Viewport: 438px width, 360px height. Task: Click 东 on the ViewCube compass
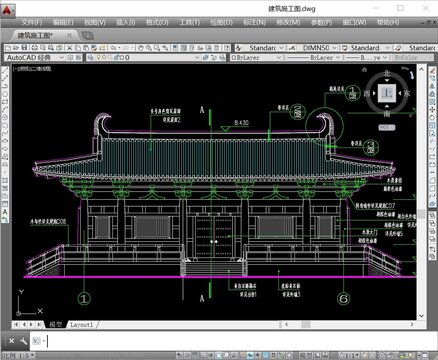(x=406, y=93)
